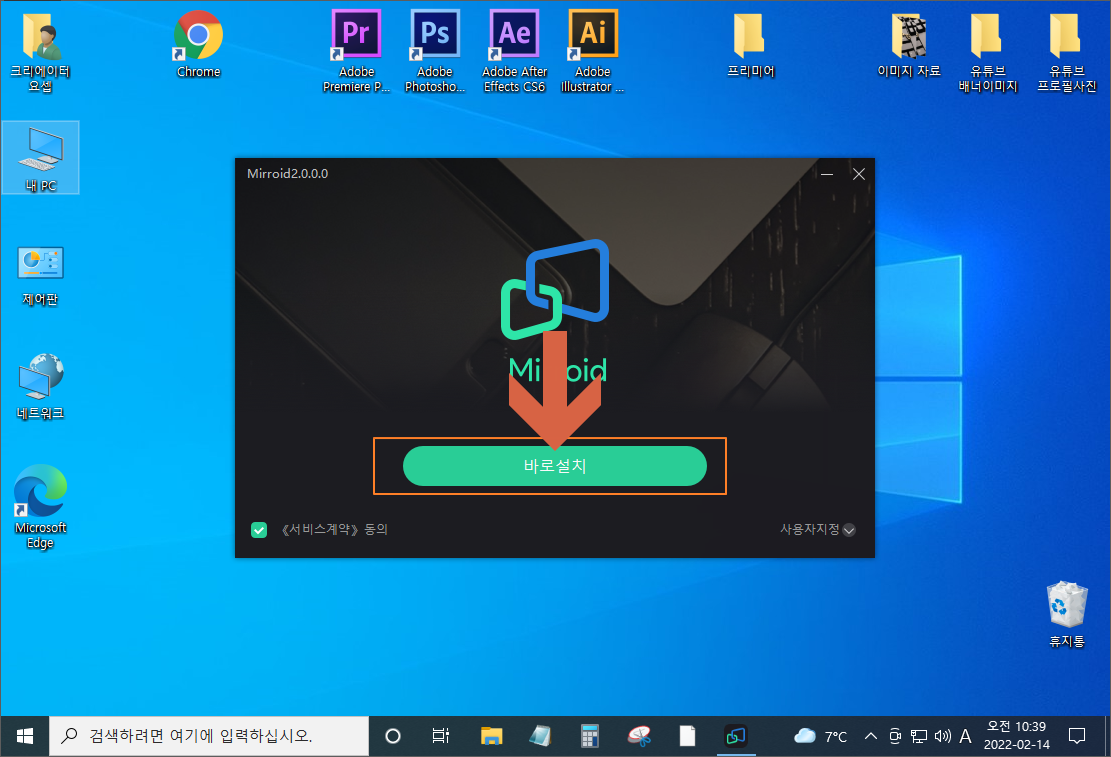The width and height of the screenshot is (1111, 757).
Task: Toggle the IME language indicator A
Action: (965, 736)
